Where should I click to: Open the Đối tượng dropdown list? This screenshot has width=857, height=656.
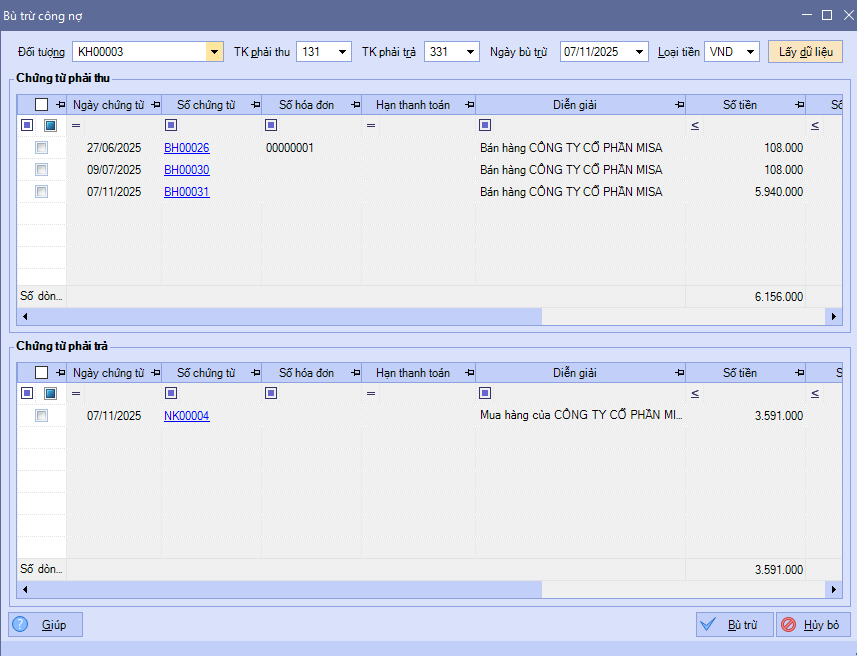pos(214,52)
